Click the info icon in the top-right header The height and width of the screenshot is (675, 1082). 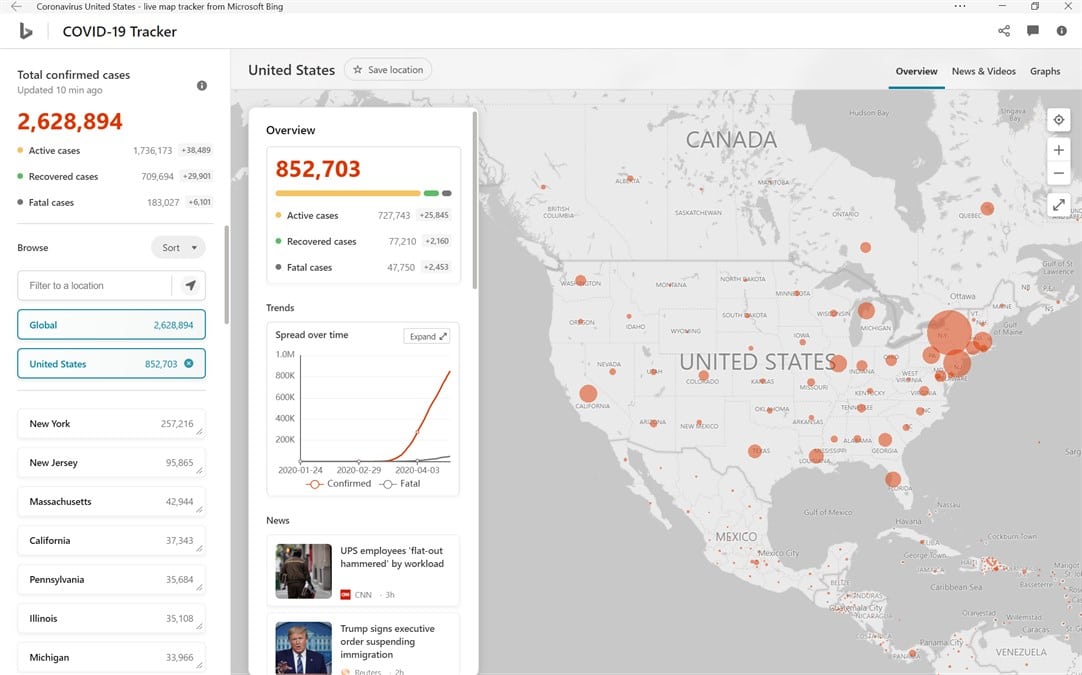coord(1062,31)
